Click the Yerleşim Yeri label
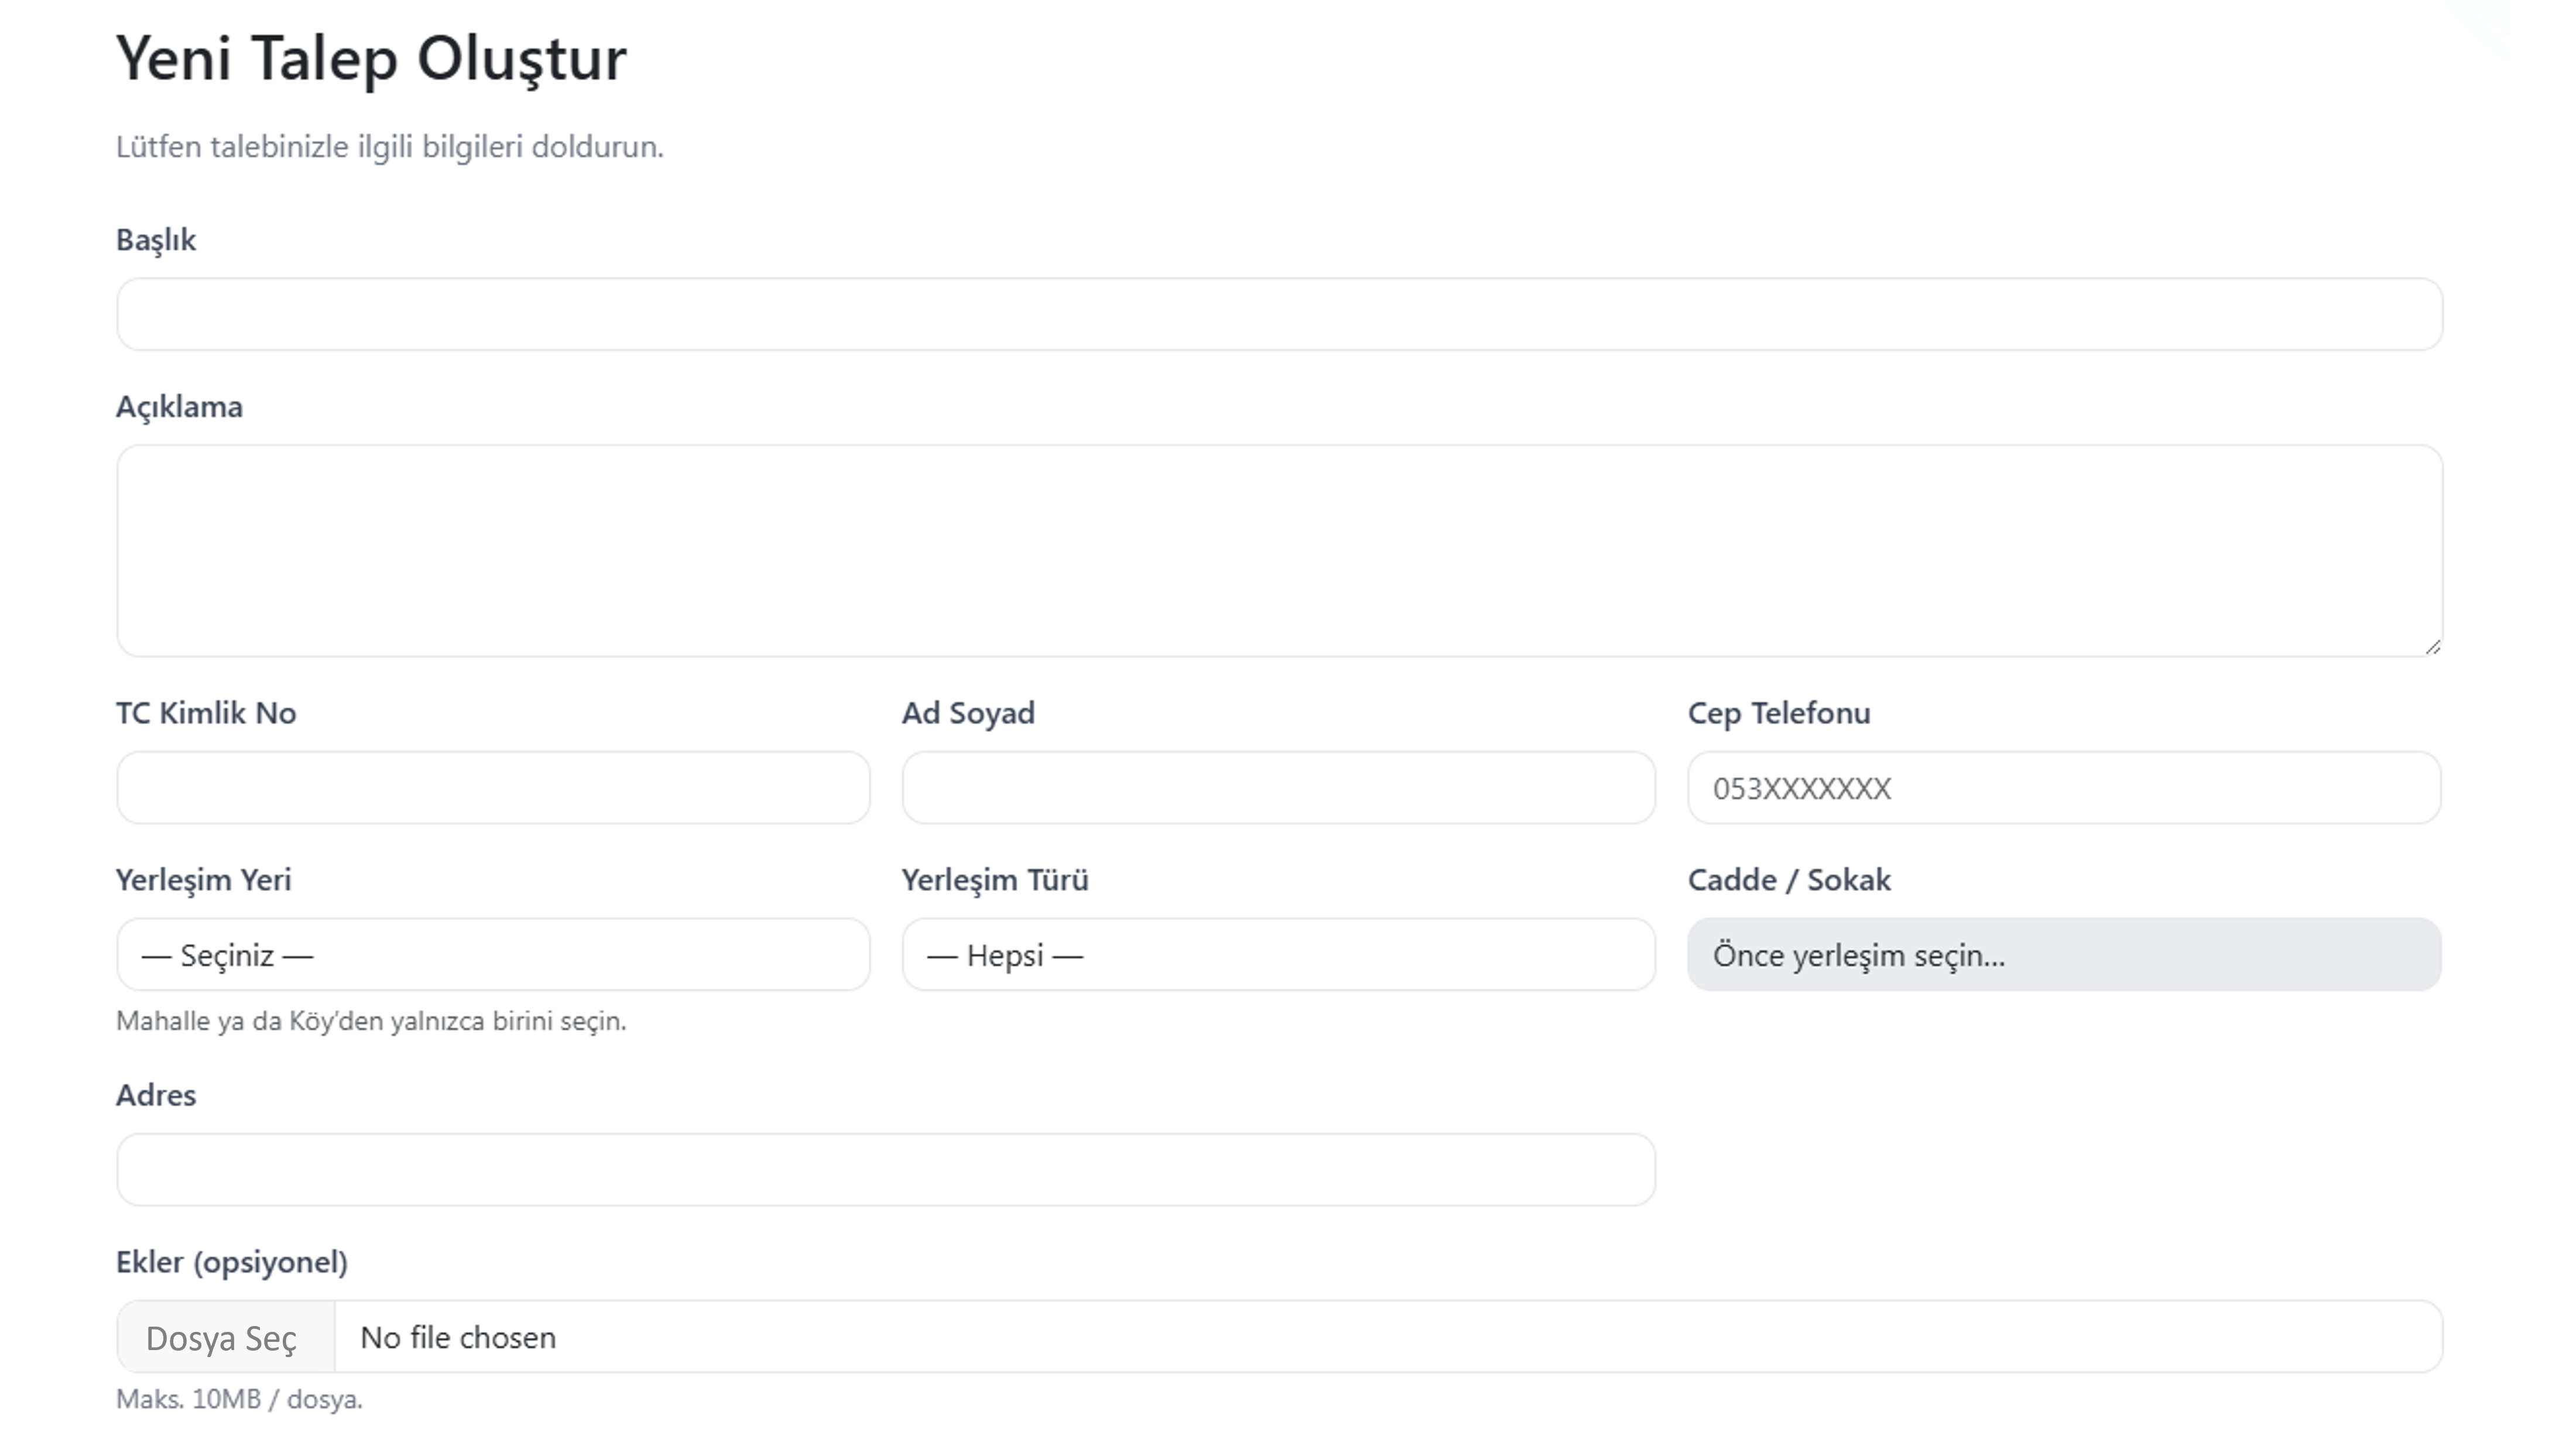 point(203,880)
